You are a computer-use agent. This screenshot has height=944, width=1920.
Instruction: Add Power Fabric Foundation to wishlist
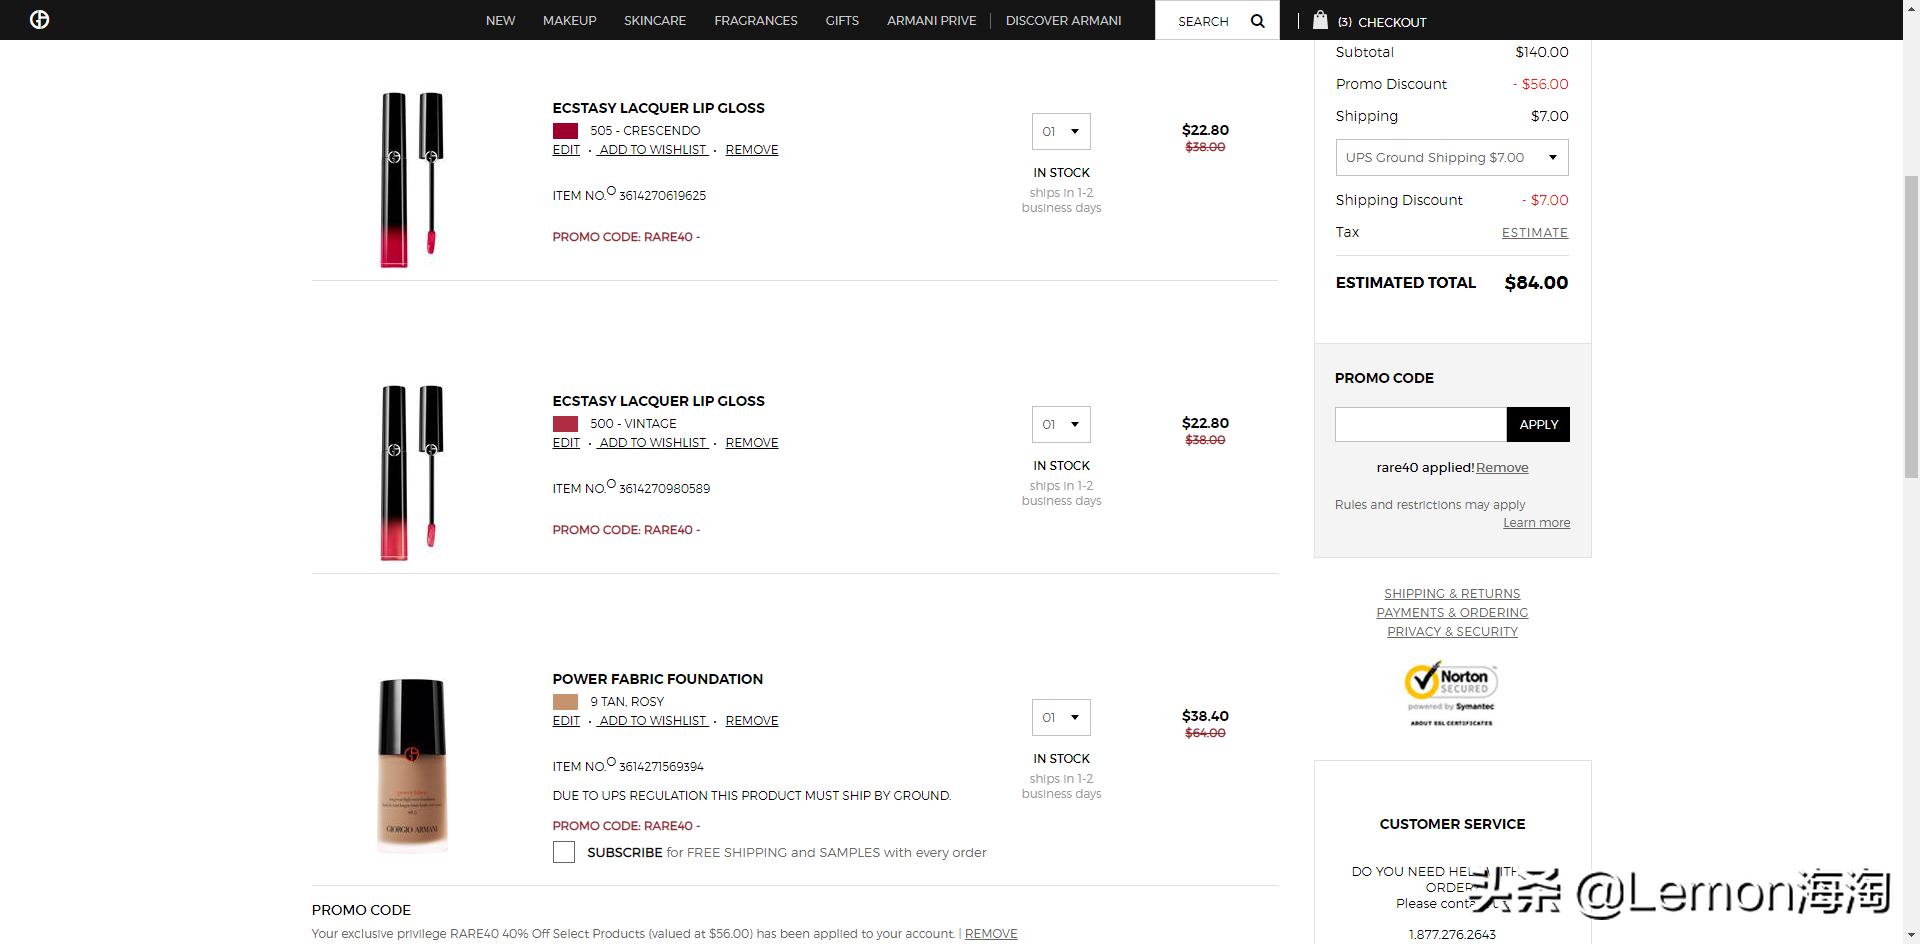pyautogui.click(x=653, y=721)
